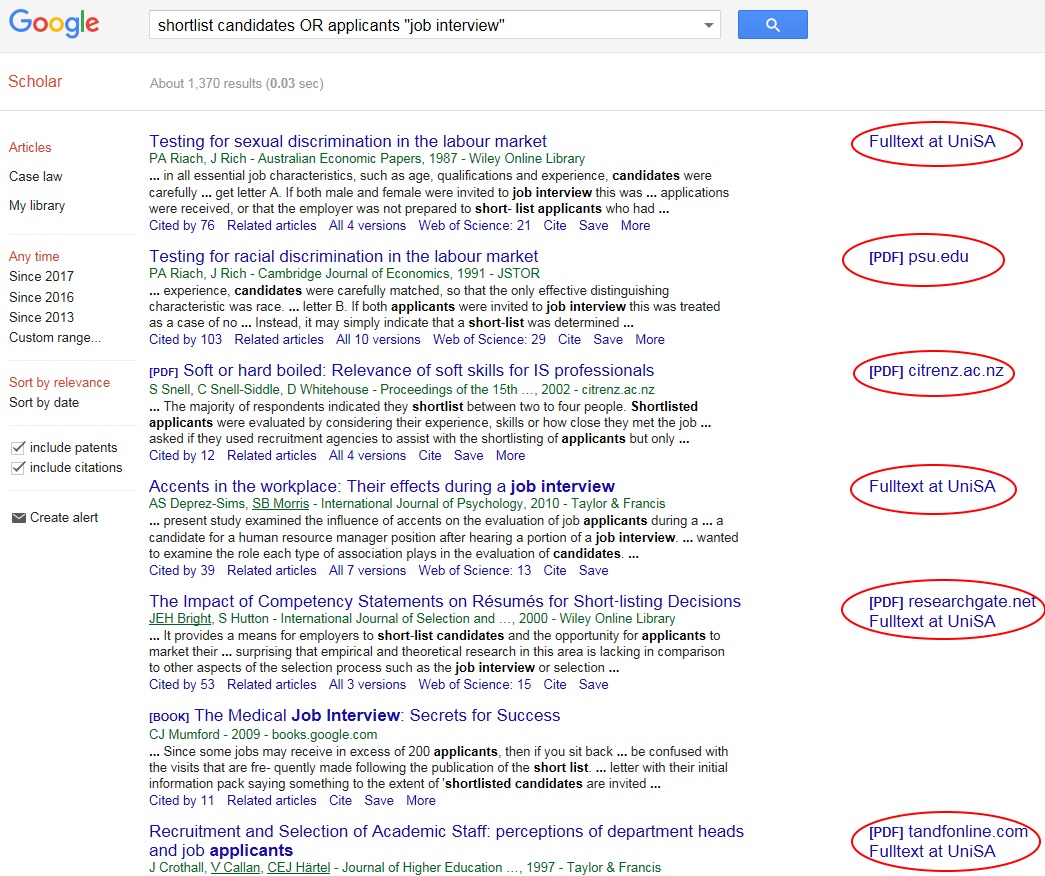The image size is (1045, 876).
Task: Filter results Since 2017
Action: click(41, 276)
